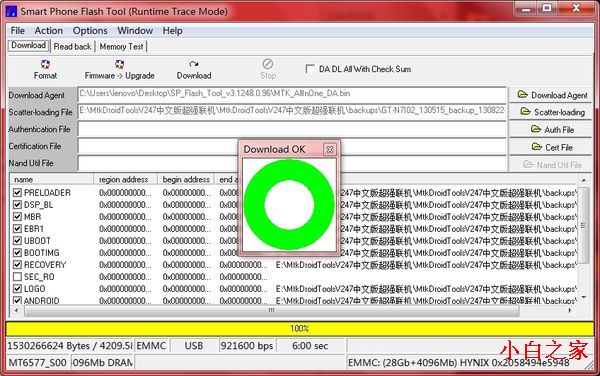
Task: Enable DA DL All With Check Sum
Action: tap(310, 69)
